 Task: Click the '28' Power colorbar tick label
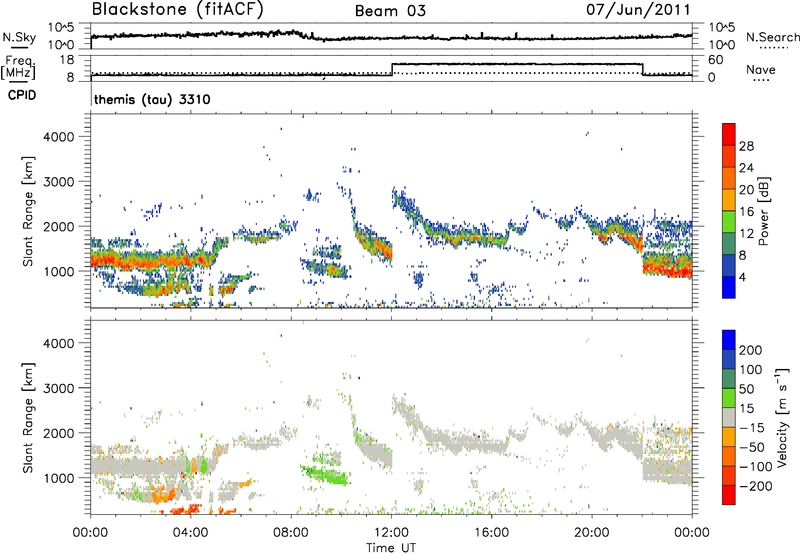tap(746, 146)
